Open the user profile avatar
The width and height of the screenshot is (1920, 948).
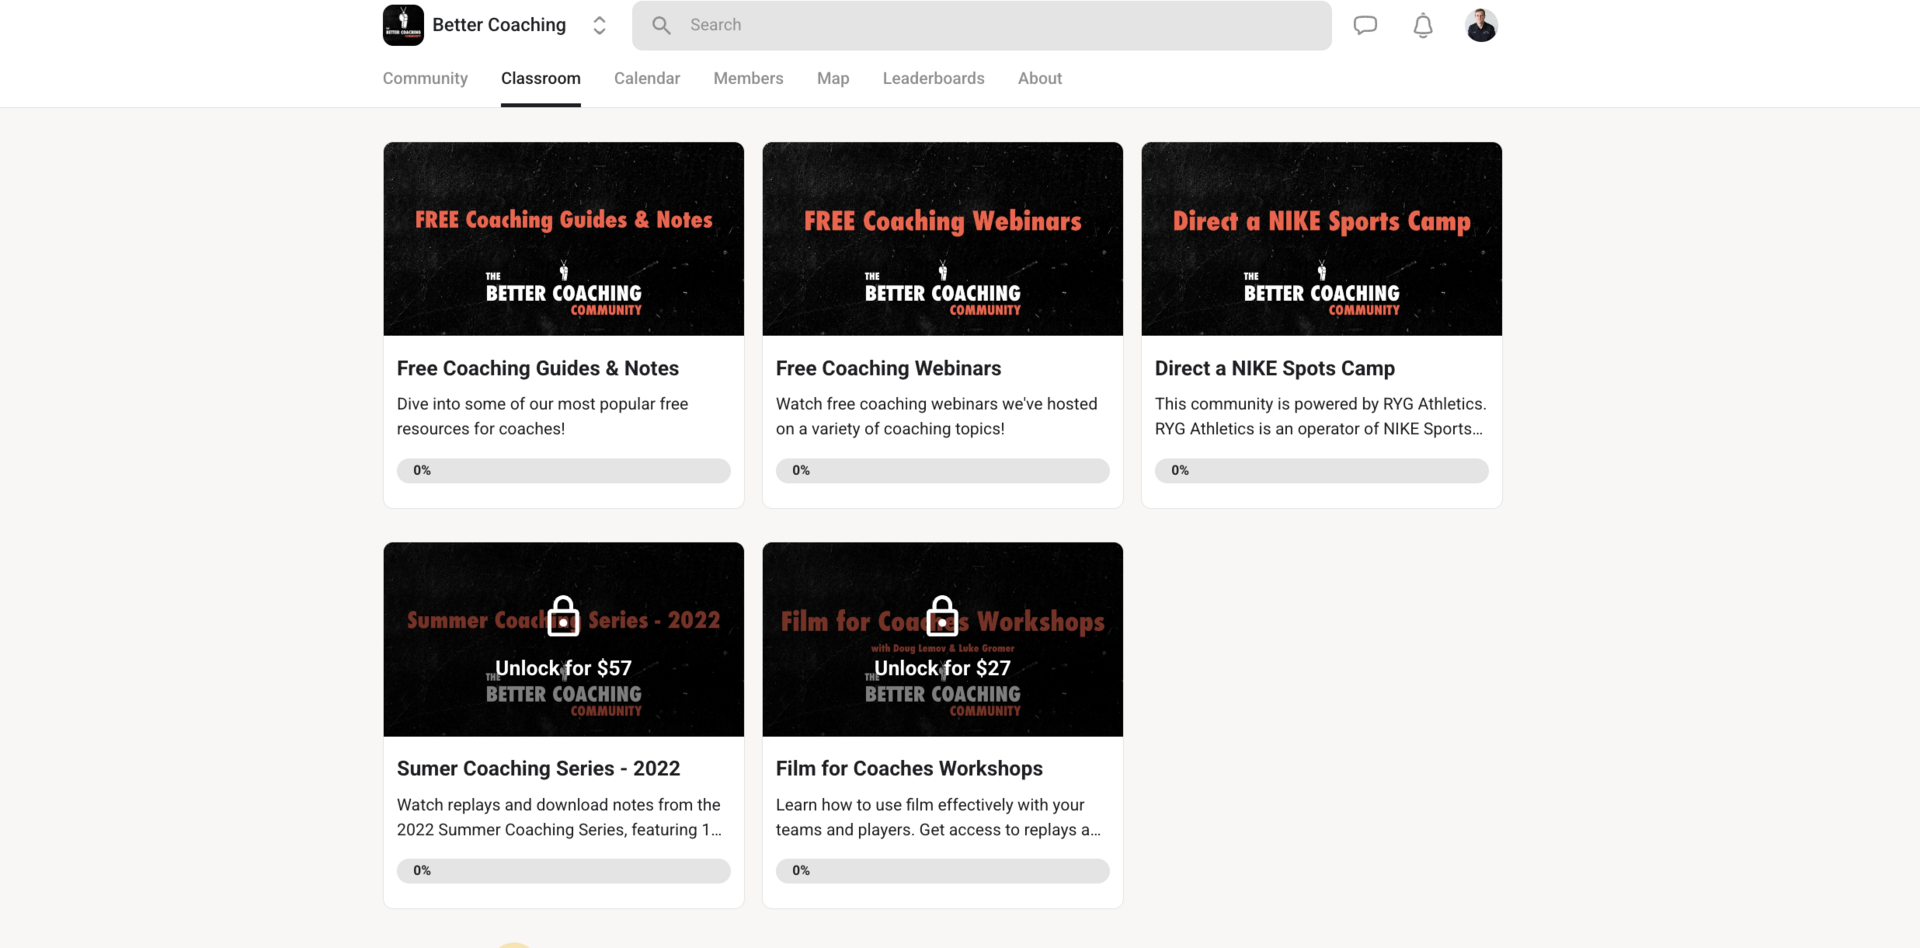click(1481, 25)
